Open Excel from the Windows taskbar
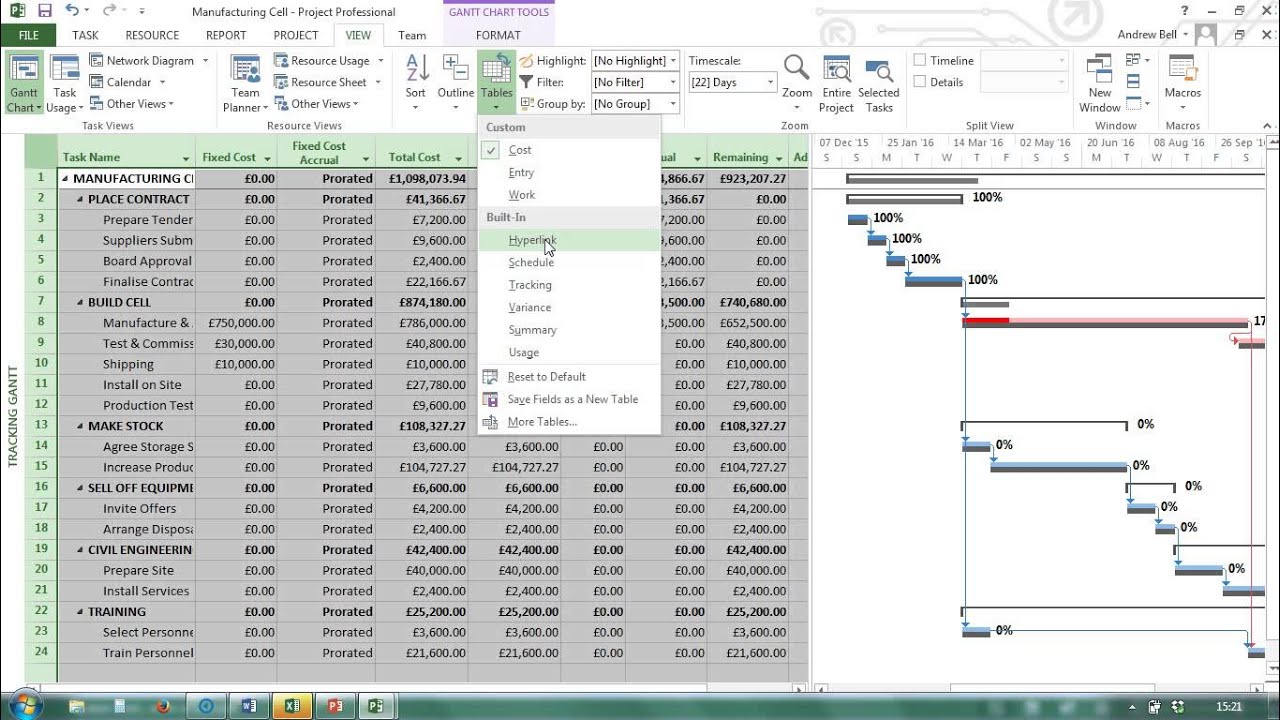 coord(291,706)
